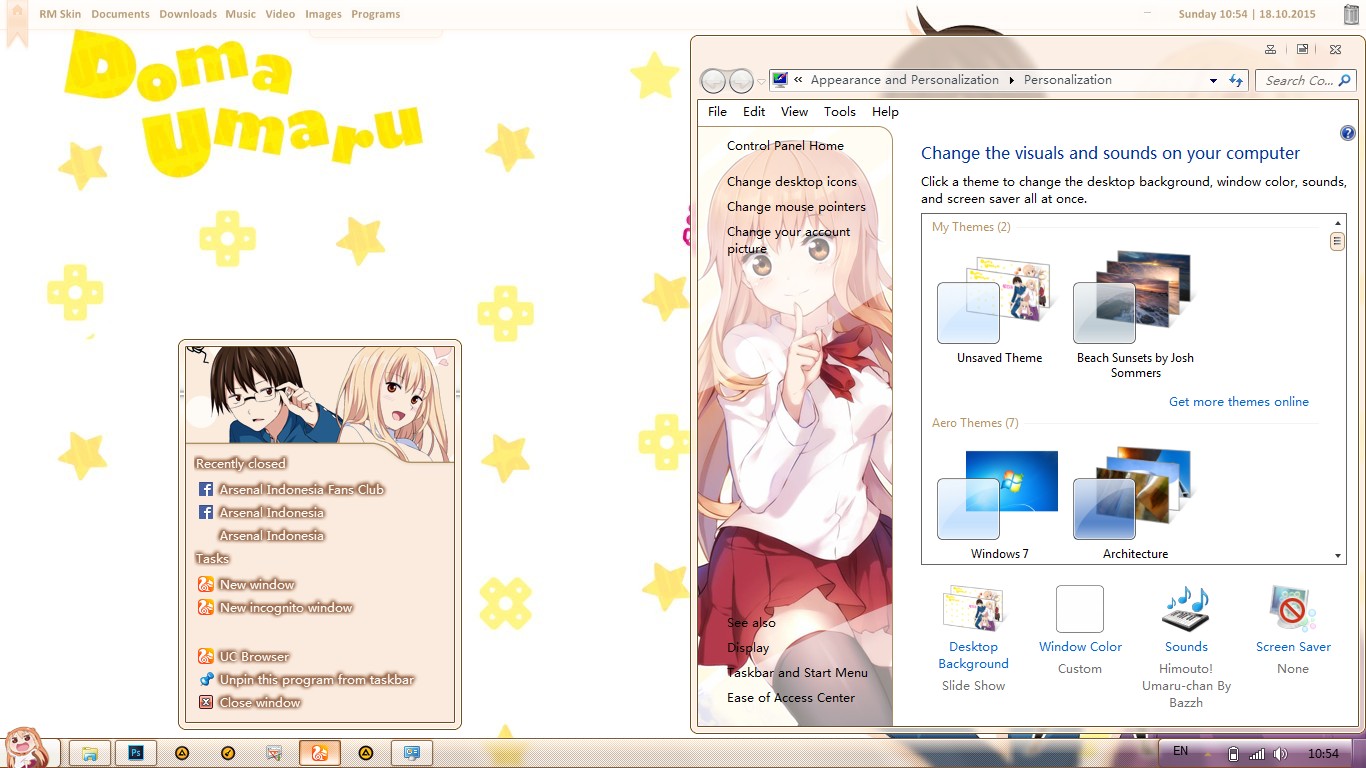Screen dimensions: 1366x768
Task: Open the Tools menu
Action: click(x=839, y=111)
